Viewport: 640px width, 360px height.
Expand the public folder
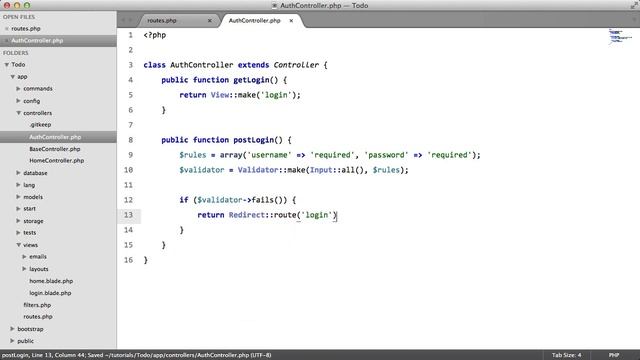[13, 341]
